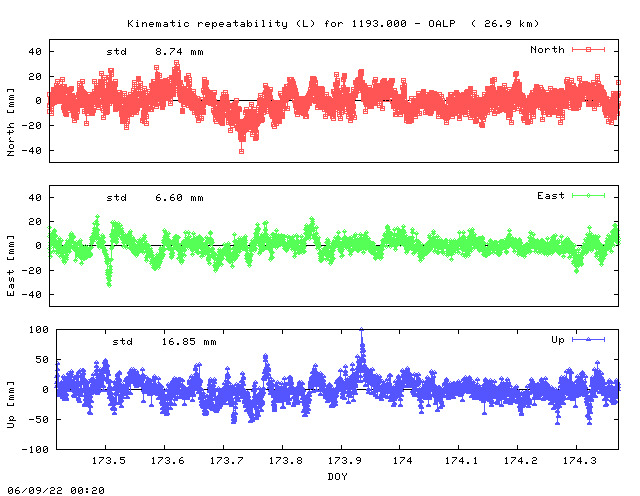Screen dimensions: 640x496
Task: Click the East plot dip near -32 mm
Action: click(109, 285)
